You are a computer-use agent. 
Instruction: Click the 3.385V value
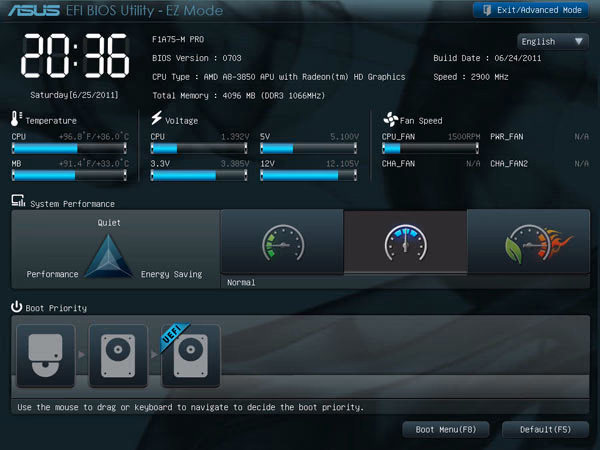235,164
